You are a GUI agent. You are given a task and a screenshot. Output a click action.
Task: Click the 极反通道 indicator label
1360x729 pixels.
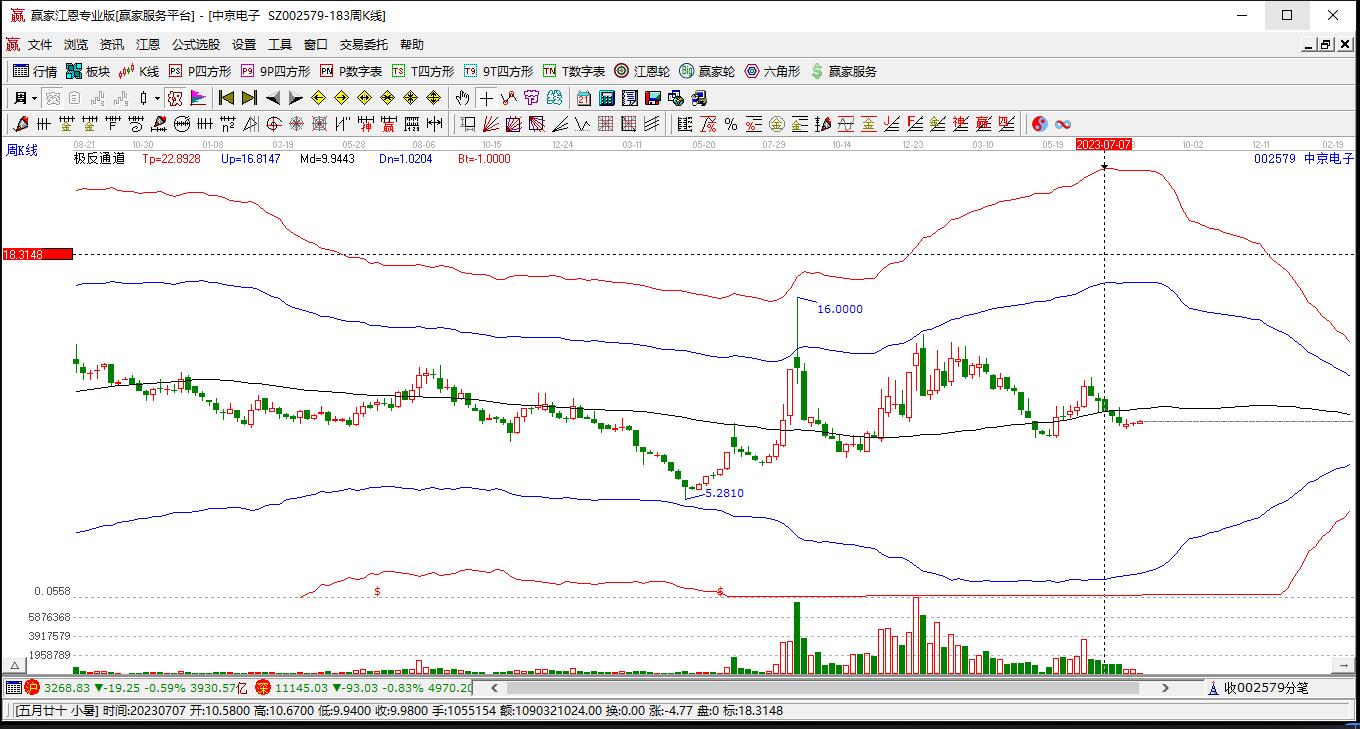(99, 158)
